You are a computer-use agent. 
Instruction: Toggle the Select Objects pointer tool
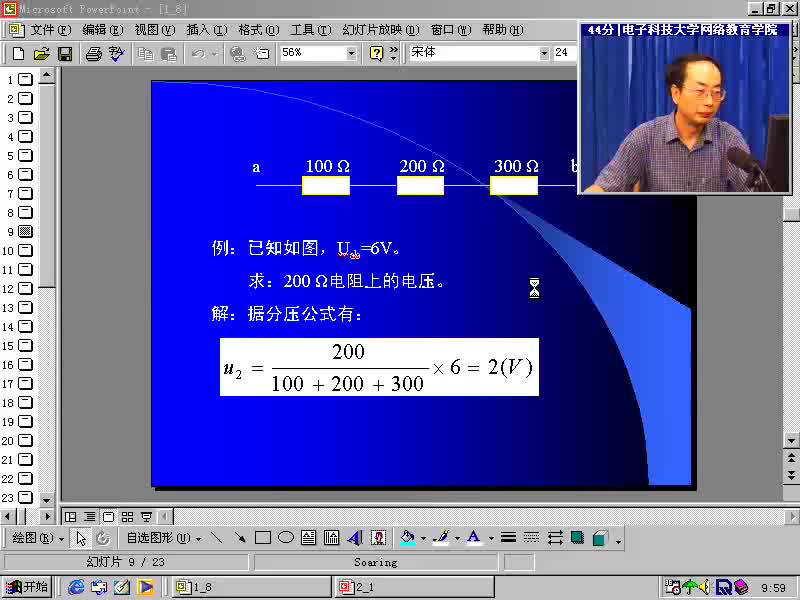point(81,538)
